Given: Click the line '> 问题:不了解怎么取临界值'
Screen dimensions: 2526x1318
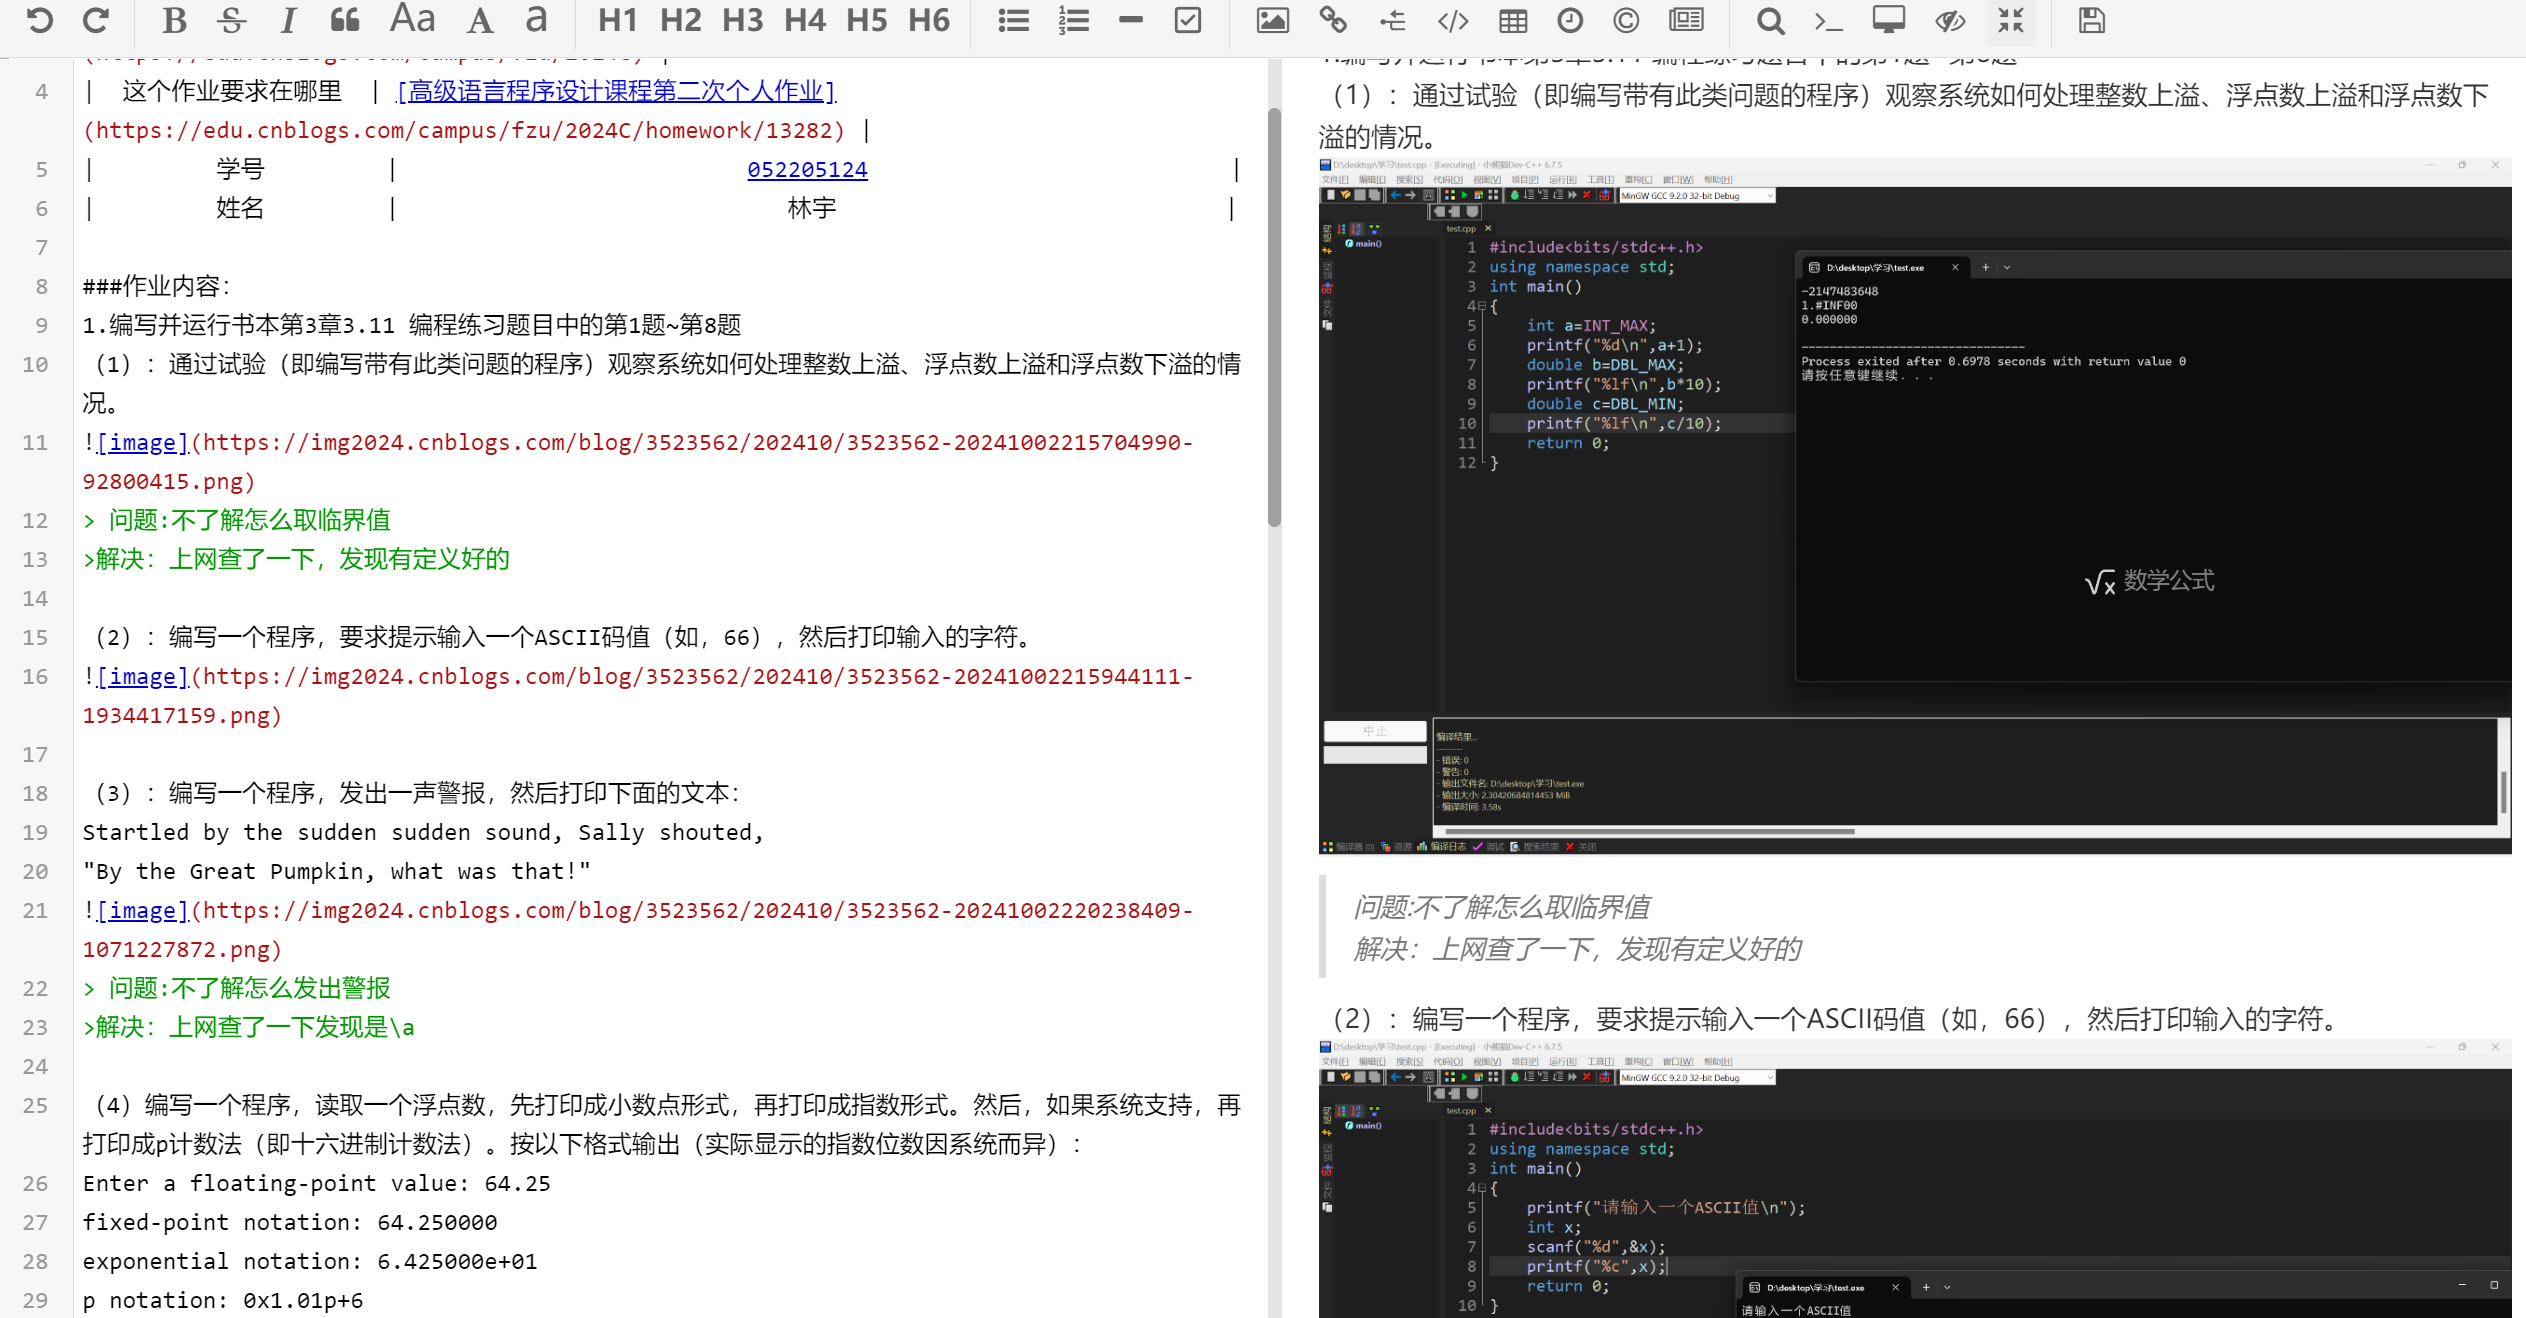Looking at the screenshot, I should 236,520.
